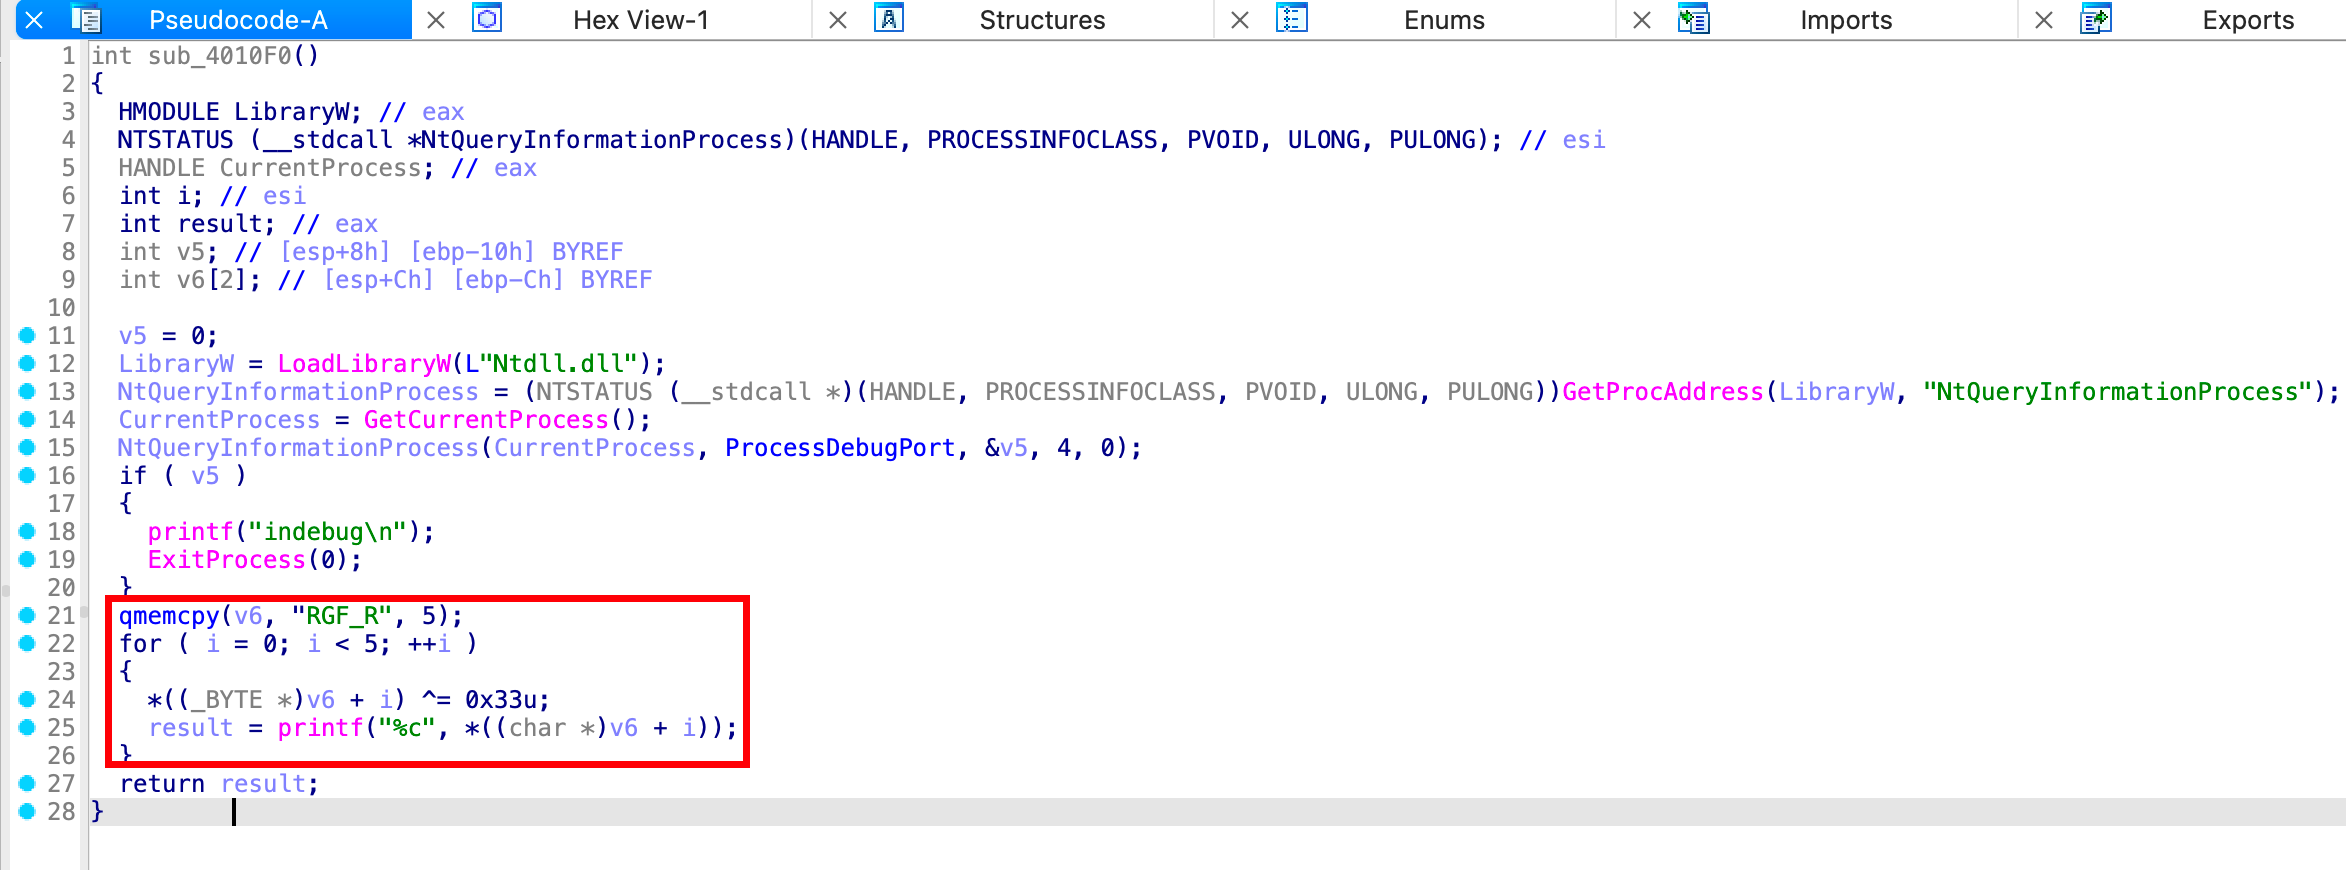Image resolution: width=2346 pixels, height=870 pixels.
Task: Set breakpoint at line 19 dot
Action: coord(27,560)
